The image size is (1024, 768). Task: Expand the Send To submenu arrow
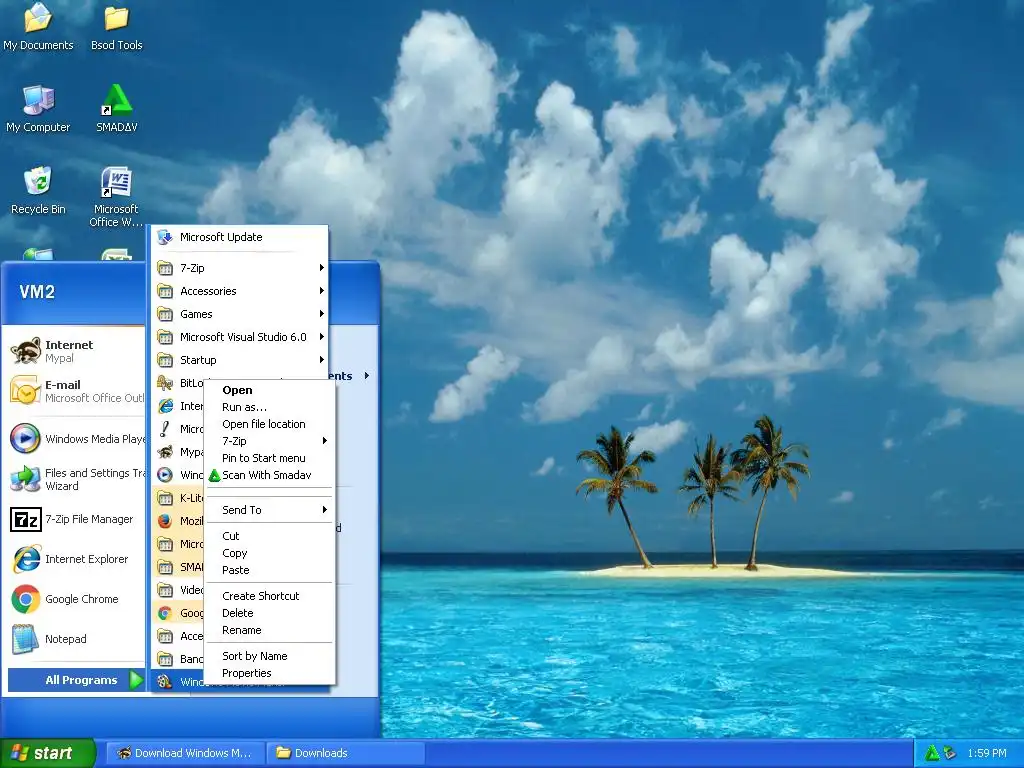point(325,510)
